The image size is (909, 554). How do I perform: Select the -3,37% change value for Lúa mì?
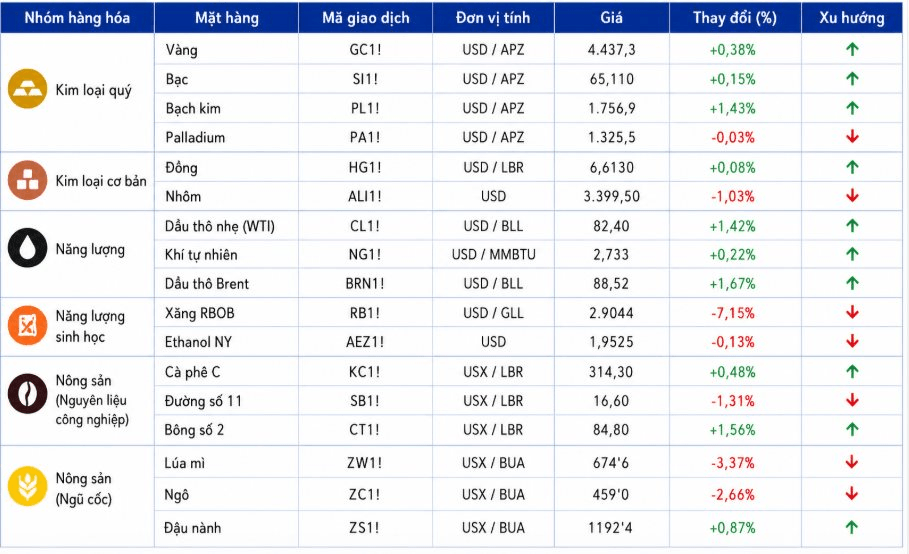click(x=733, y=462)
